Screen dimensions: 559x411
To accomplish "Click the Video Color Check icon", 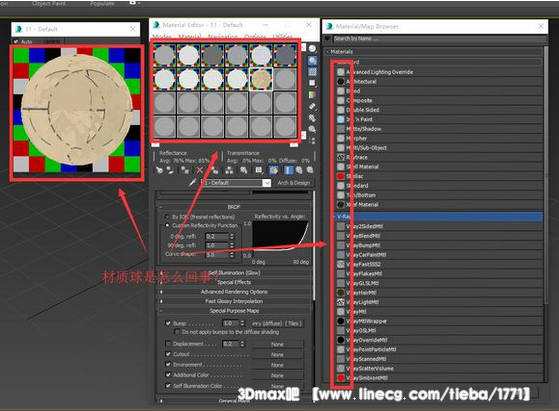I will [312, 95].
